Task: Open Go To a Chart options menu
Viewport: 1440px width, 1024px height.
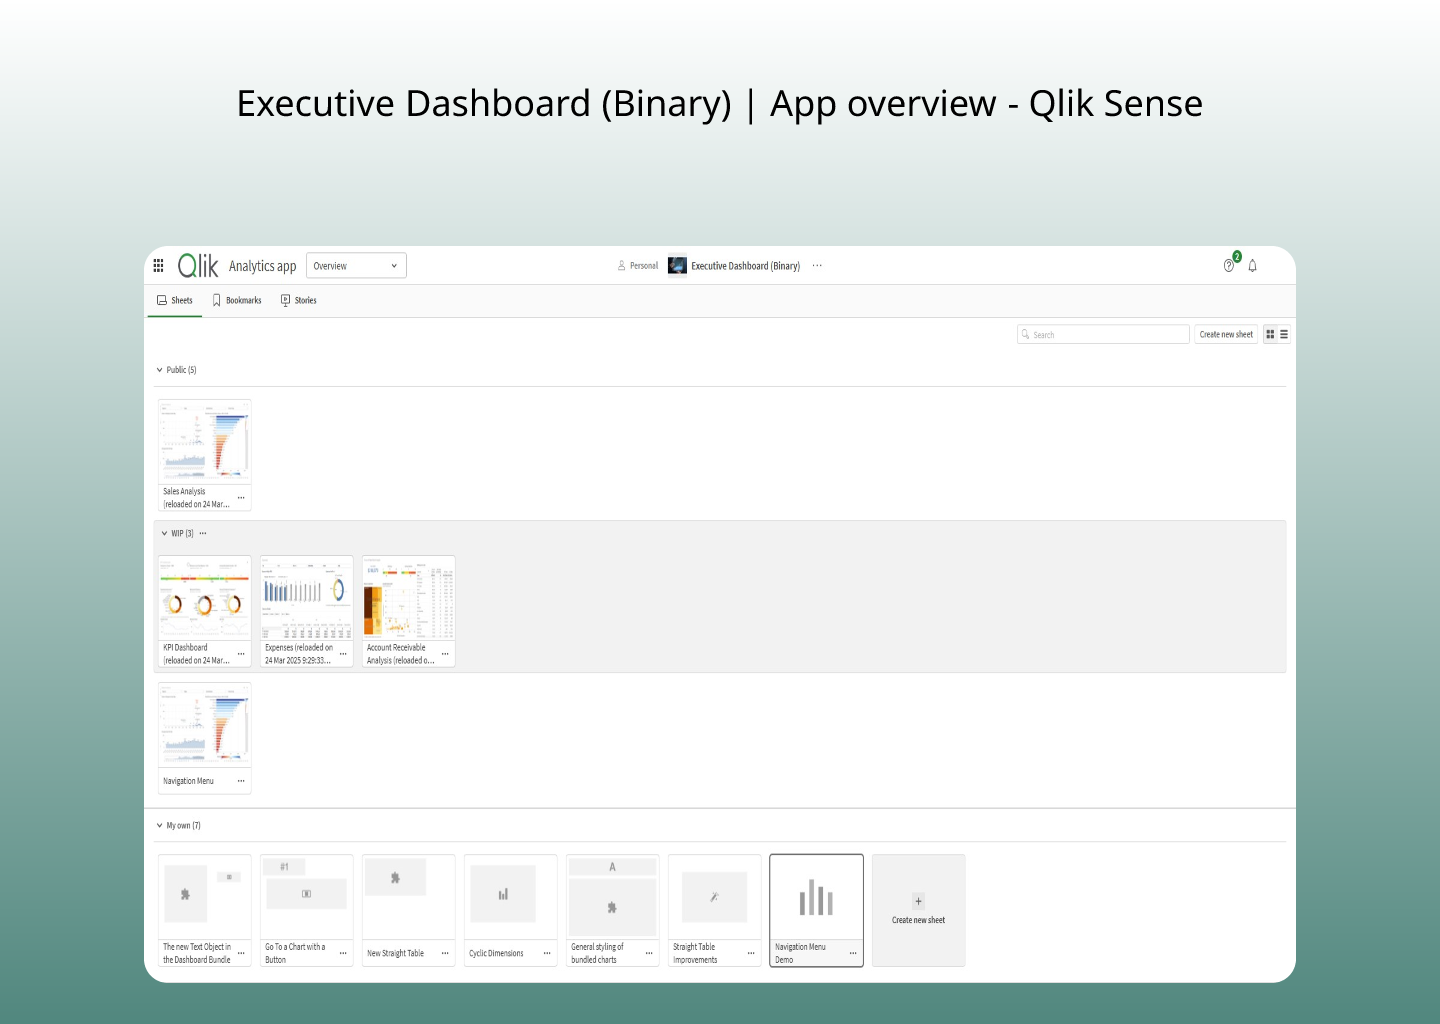Action: point(343,953)
